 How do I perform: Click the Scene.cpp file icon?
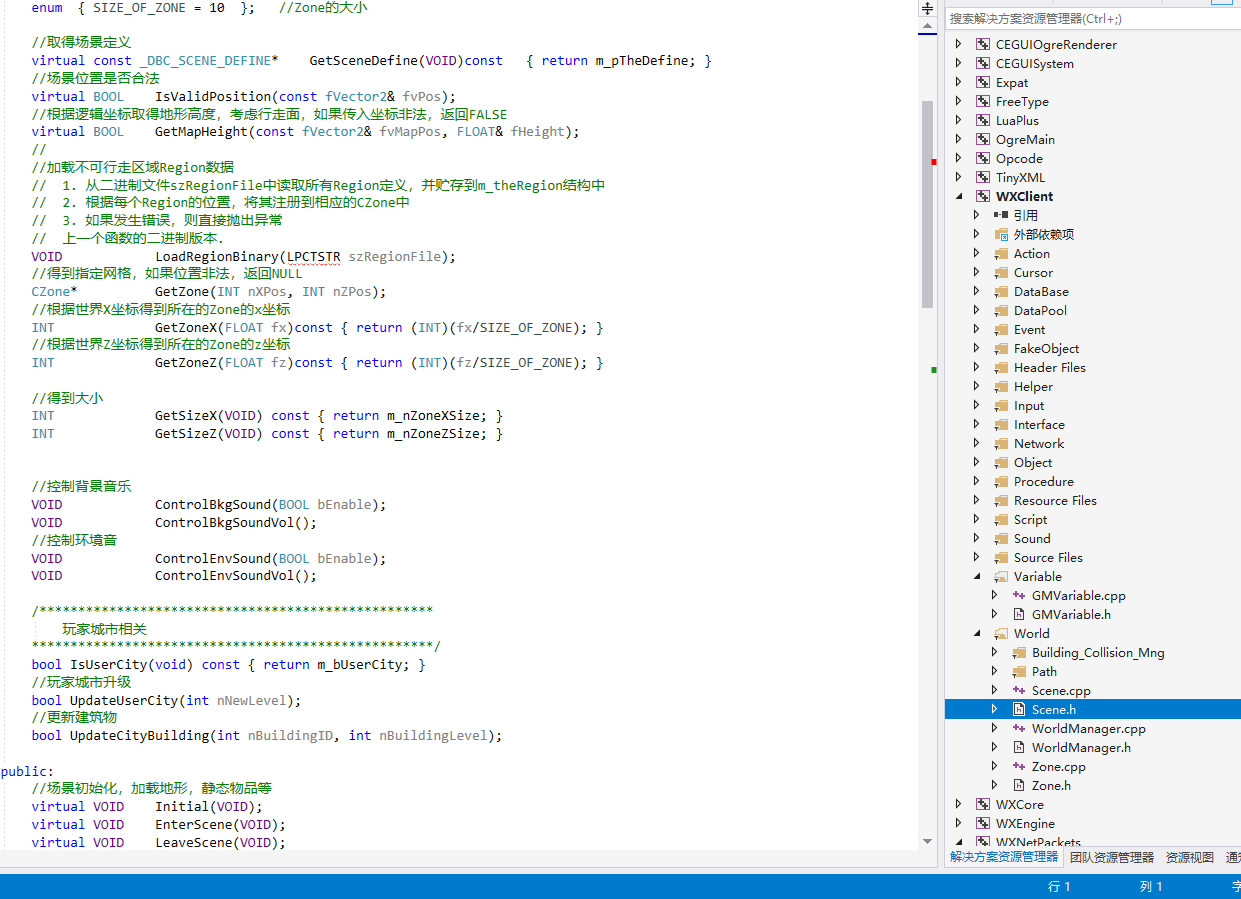click(1019, 690)
